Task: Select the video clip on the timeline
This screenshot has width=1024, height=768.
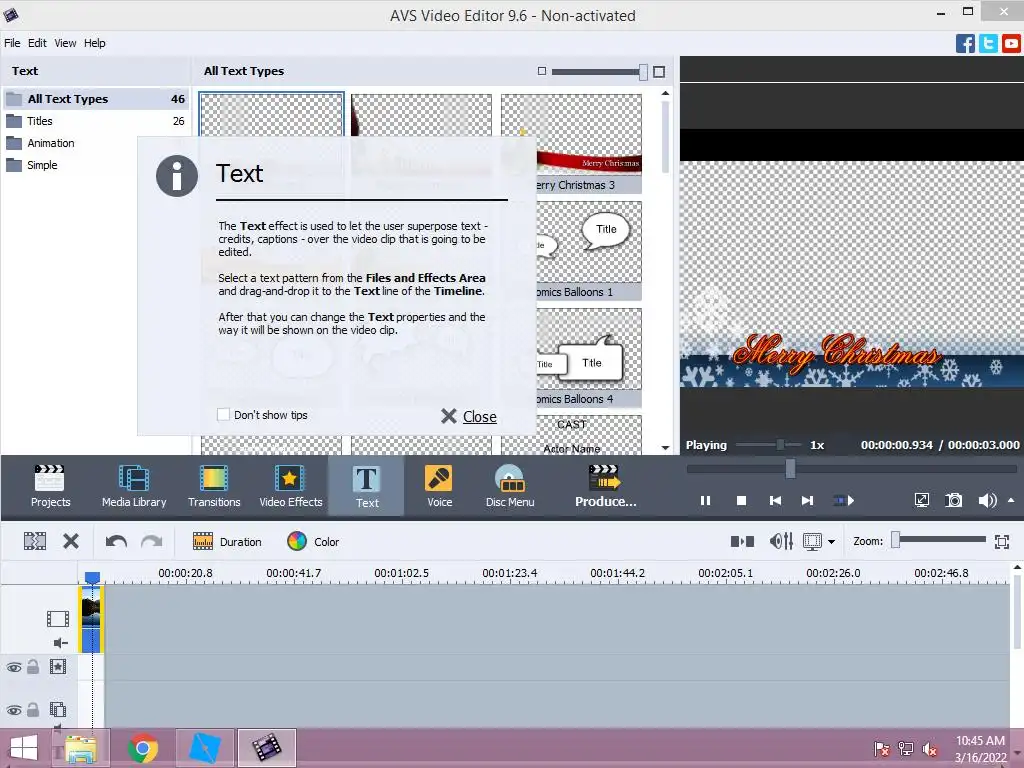Action: (x=91, y=620)
